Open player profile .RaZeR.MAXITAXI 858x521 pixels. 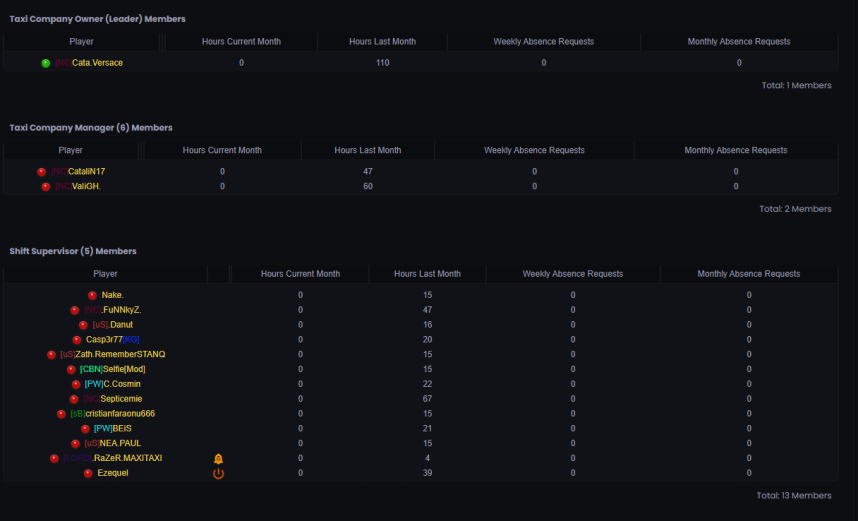113,458
